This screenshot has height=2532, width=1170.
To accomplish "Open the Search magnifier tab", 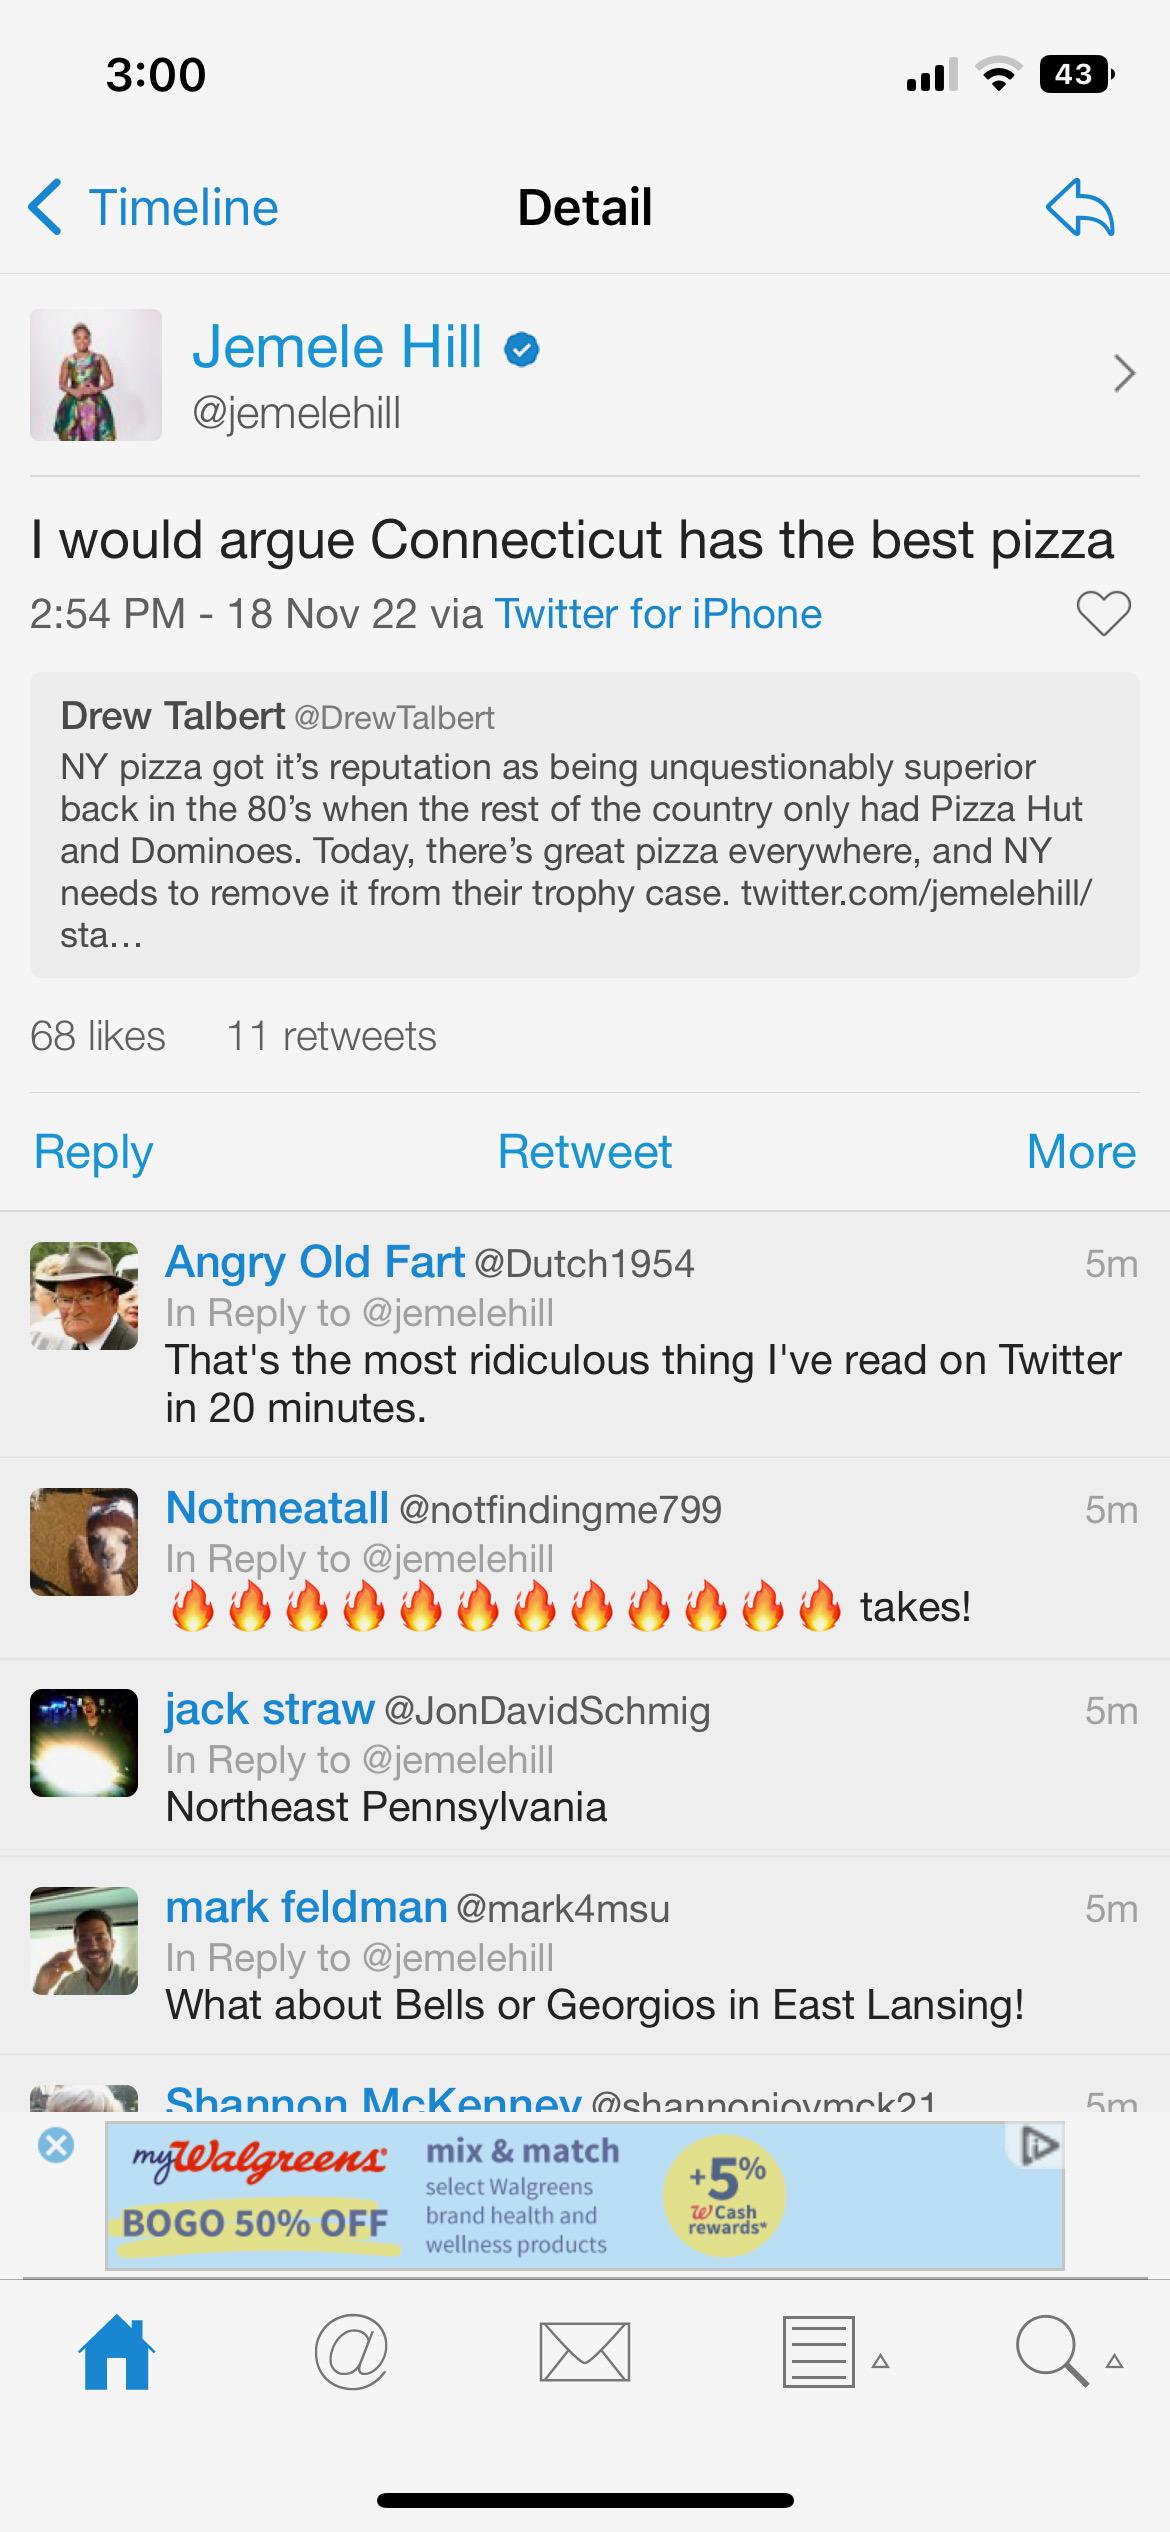I will 1052,2352.
